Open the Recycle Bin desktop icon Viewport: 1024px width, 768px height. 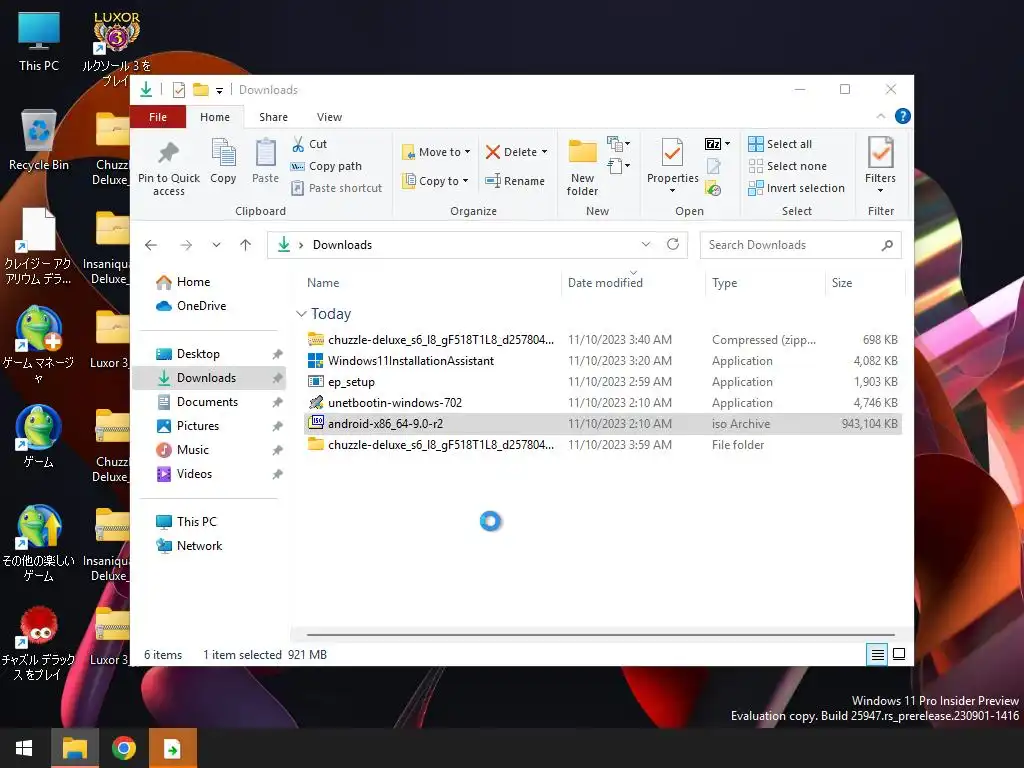tap(39, 141)
